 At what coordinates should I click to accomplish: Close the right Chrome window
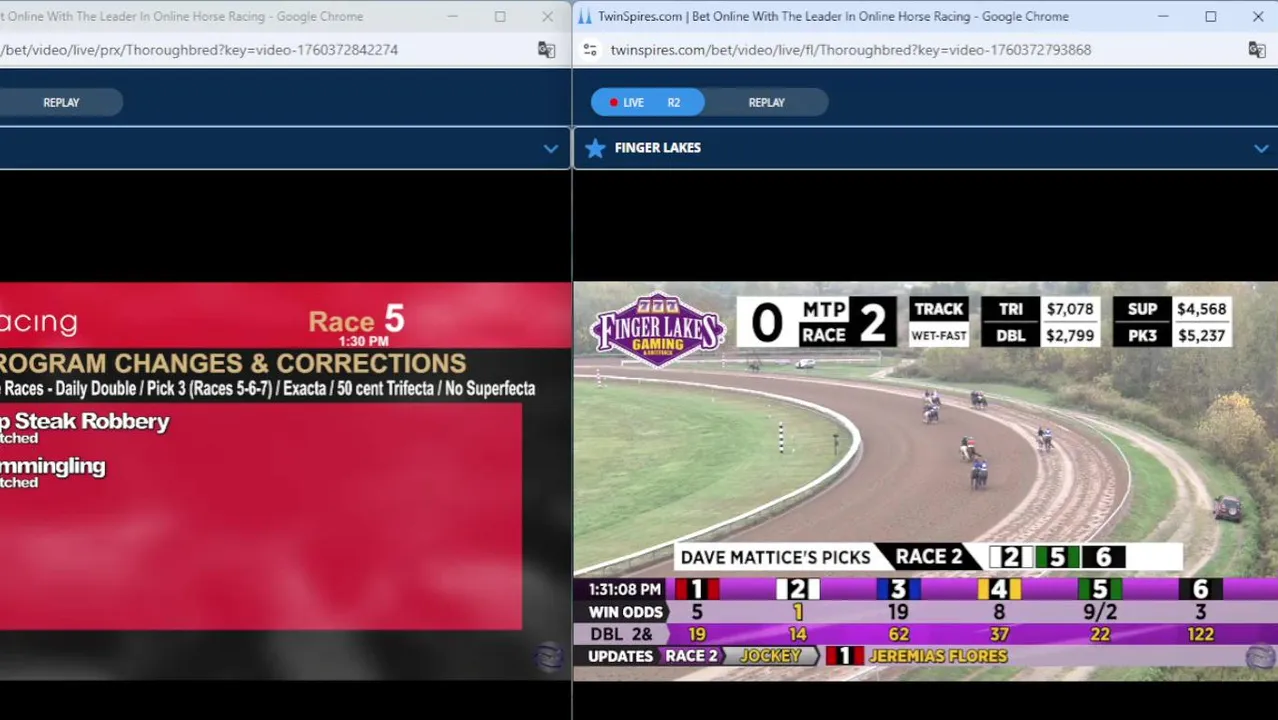pos(1257,16)
